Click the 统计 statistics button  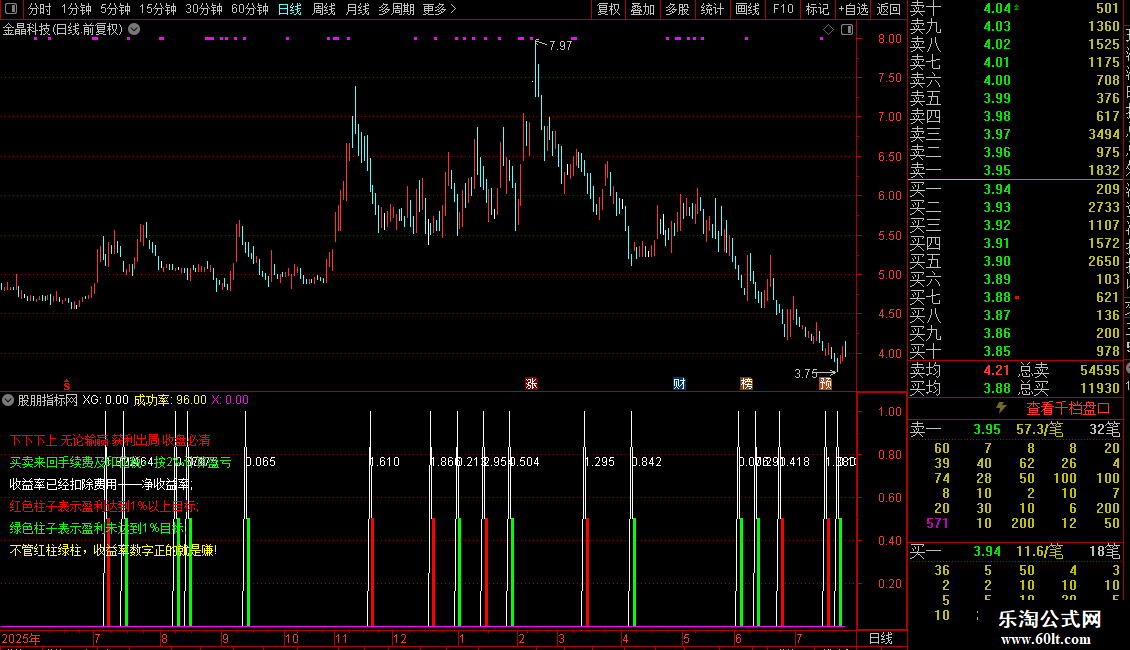(x=712, y=9)
